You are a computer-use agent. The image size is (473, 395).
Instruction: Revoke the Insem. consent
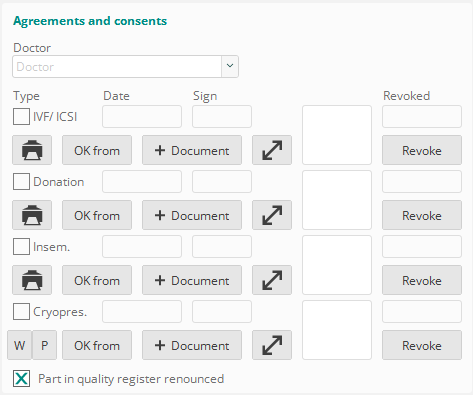(422, 280)
